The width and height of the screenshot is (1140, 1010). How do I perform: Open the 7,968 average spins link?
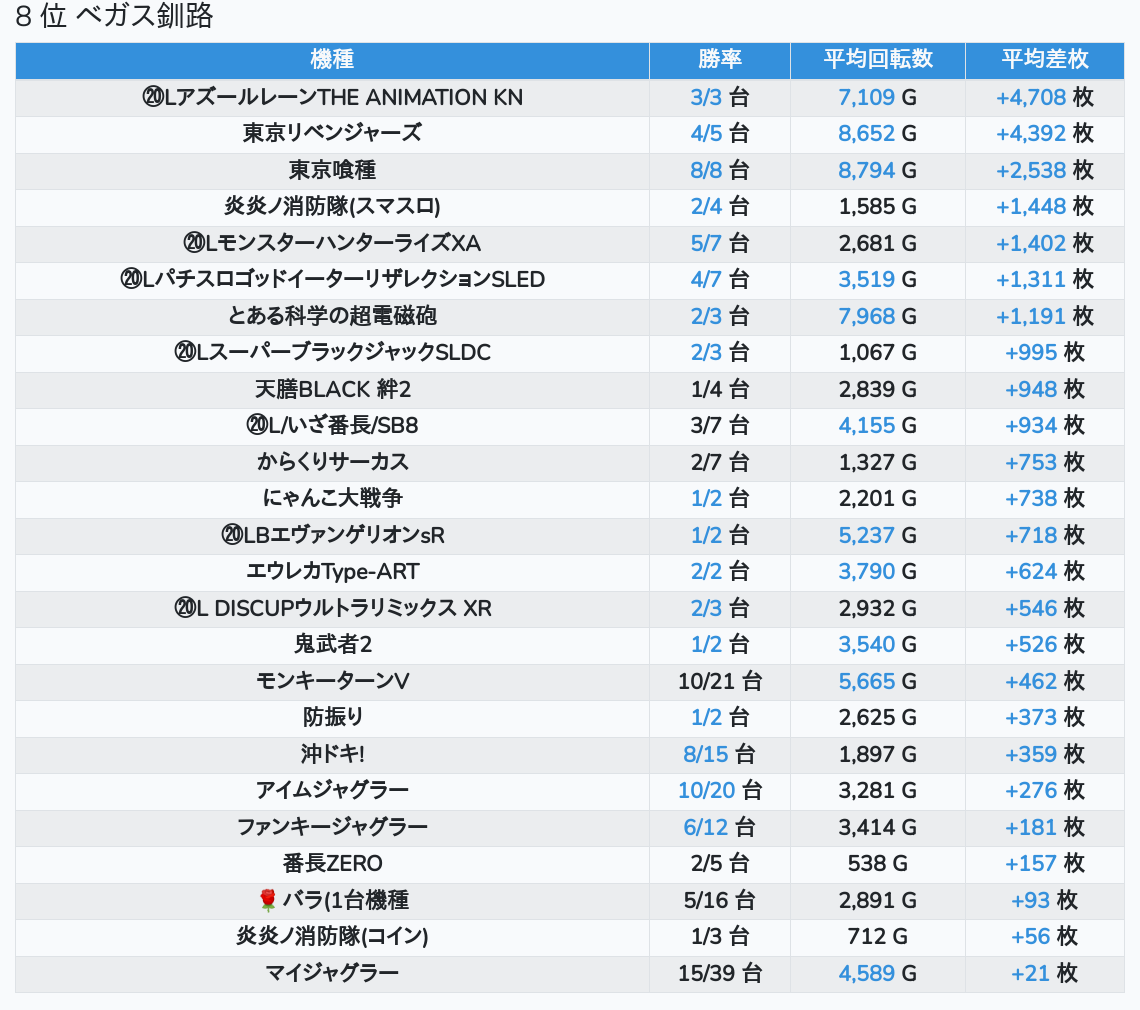pyautogui.click(x=866, y=316)
